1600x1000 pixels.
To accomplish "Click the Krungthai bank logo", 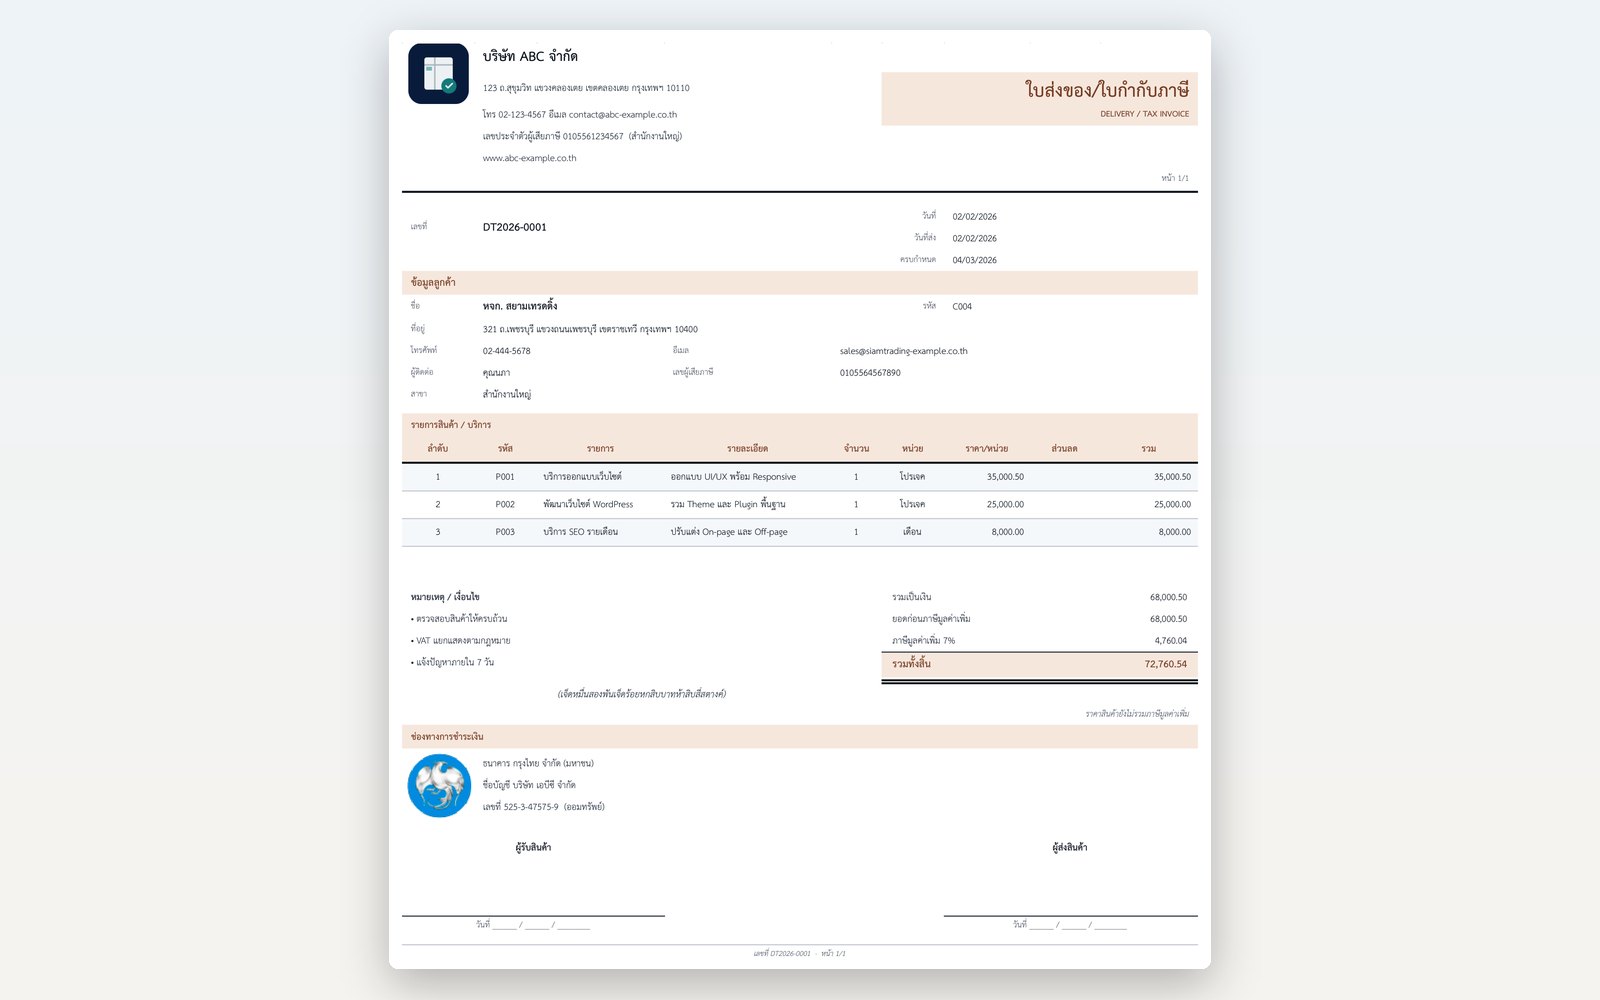I will tap(439, 786).
